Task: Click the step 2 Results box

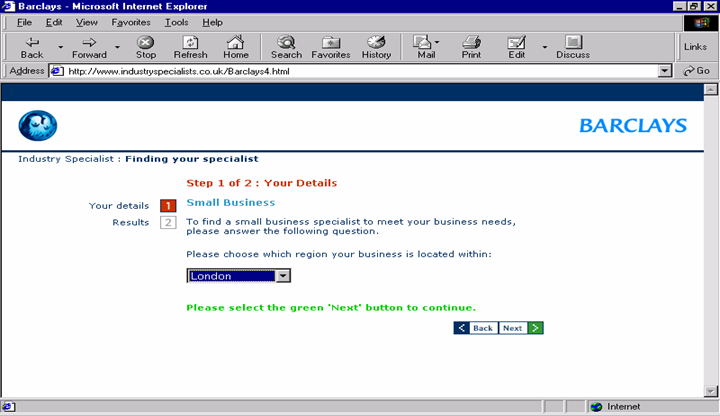Action: (168, 223)
